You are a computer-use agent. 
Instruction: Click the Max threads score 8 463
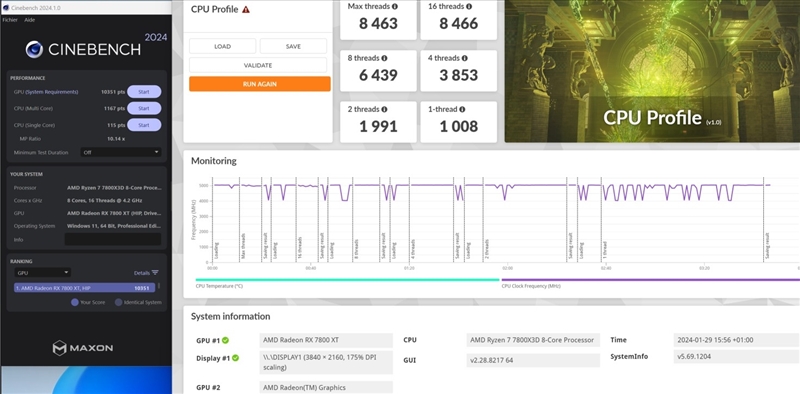(x=378, y=23)
